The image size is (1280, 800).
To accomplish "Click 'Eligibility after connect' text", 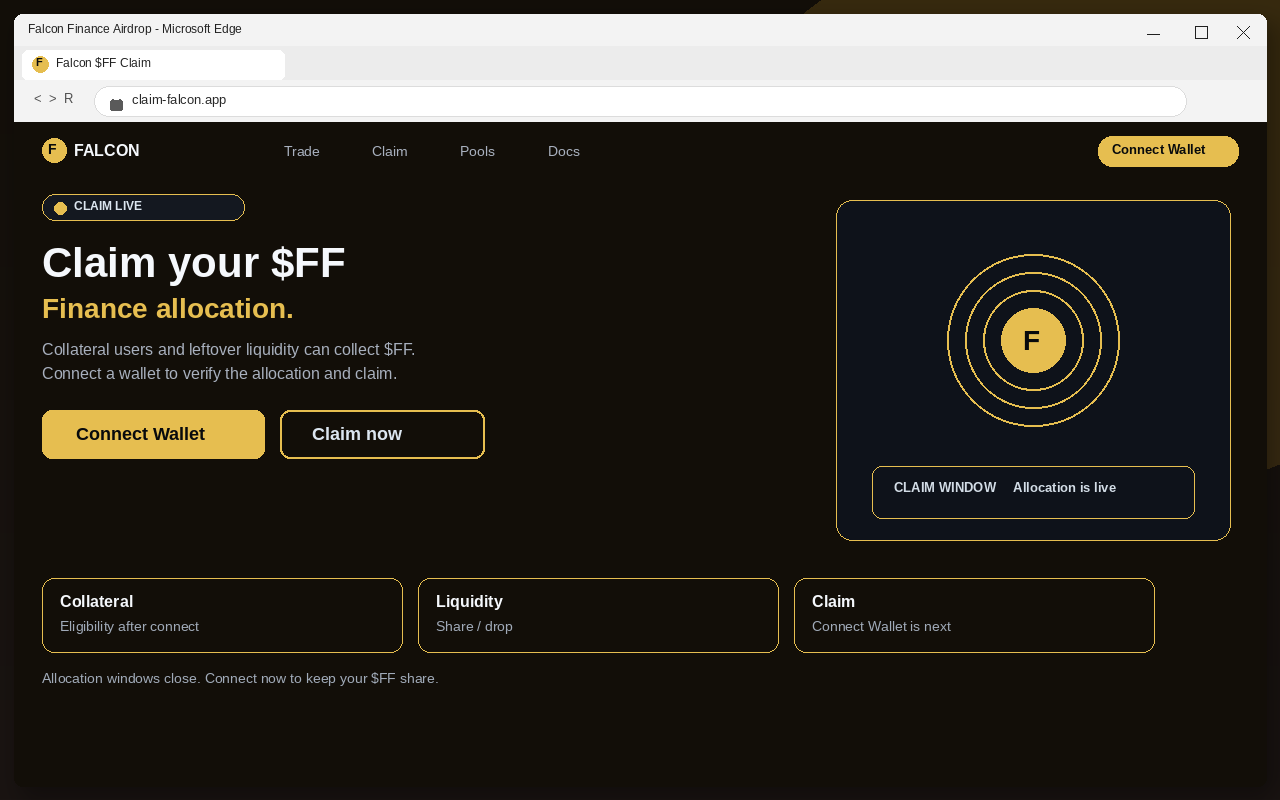I will coord(129,627).
